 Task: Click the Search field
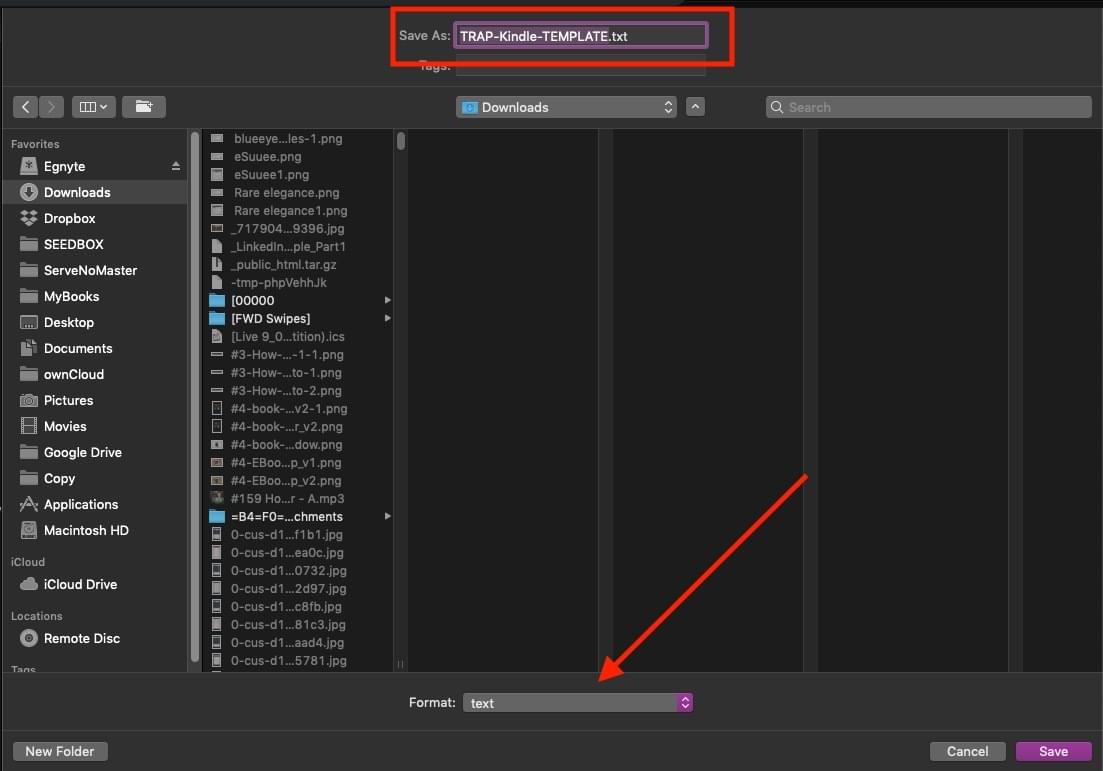click(x=928, y=107)
